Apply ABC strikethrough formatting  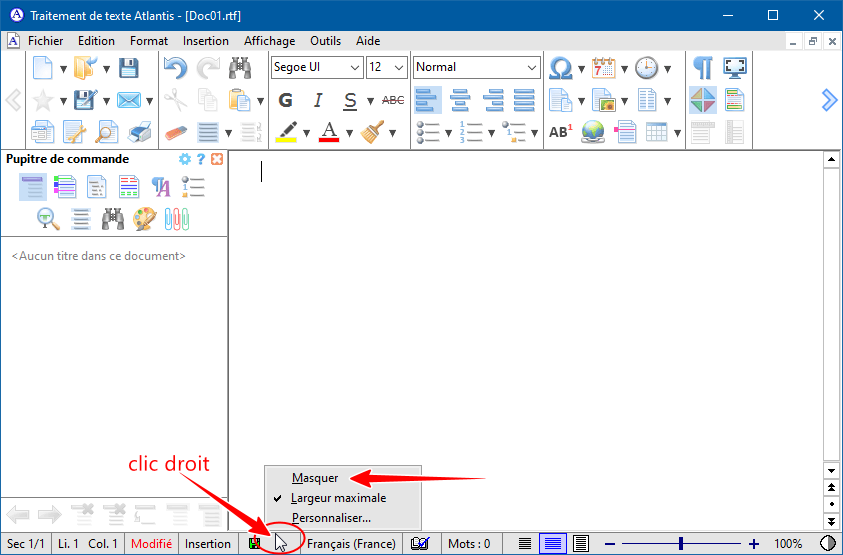393,100
